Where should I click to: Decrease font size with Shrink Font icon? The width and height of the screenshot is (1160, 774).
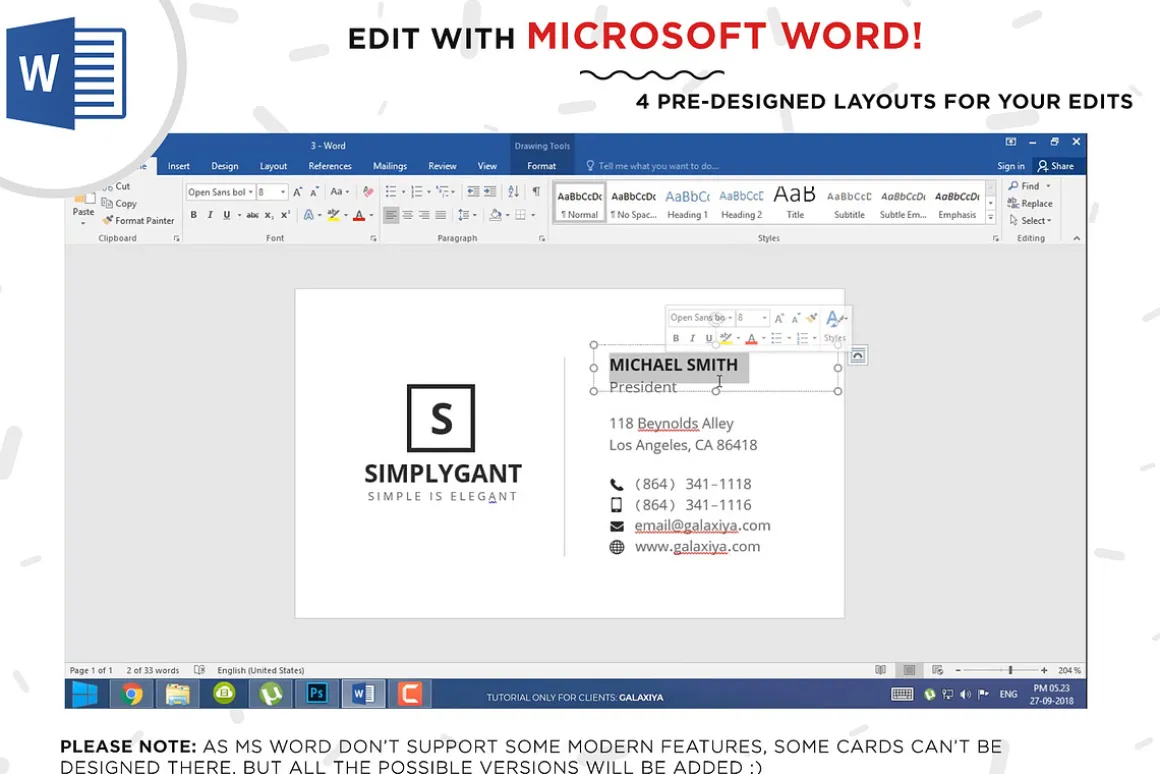click(x=314, y=192)
